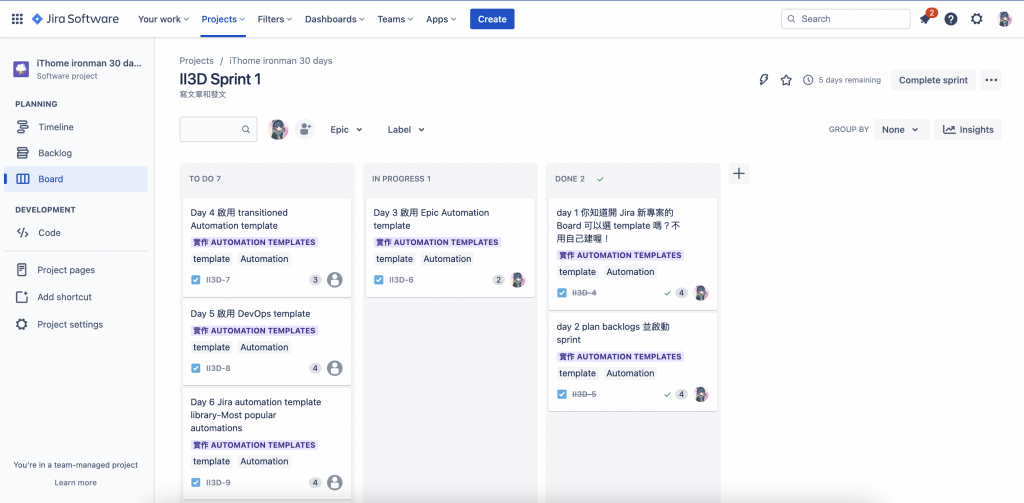Open card Day 3 Epic Automation template
Image resolution: width=1024 pixels, height=503 pixels.
[450, 248]
